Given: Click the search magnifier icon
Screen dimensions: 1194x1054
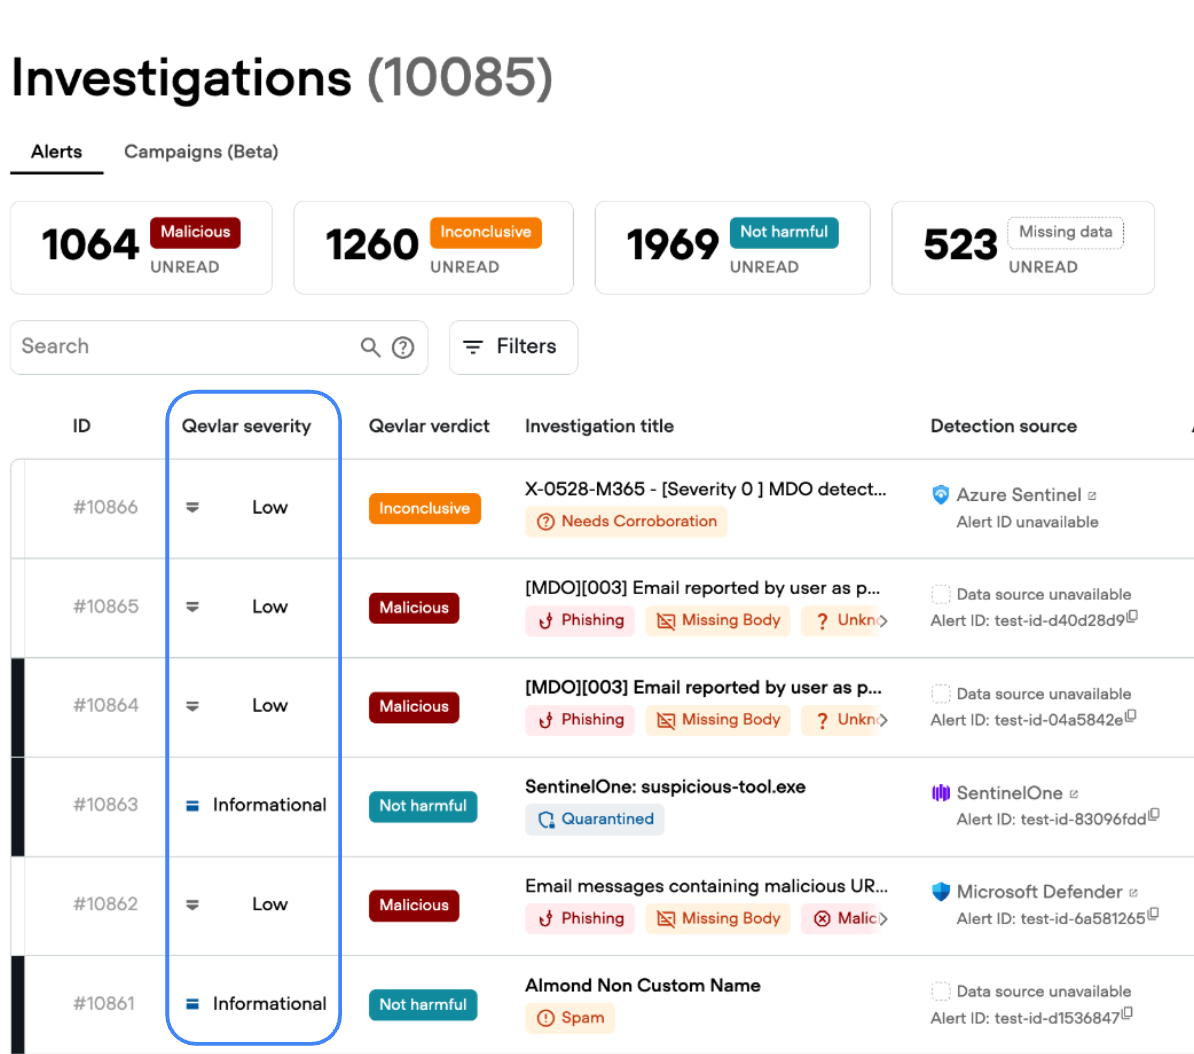Looking at the screenshot, I should pyautogui.click(x=370, y=347).
